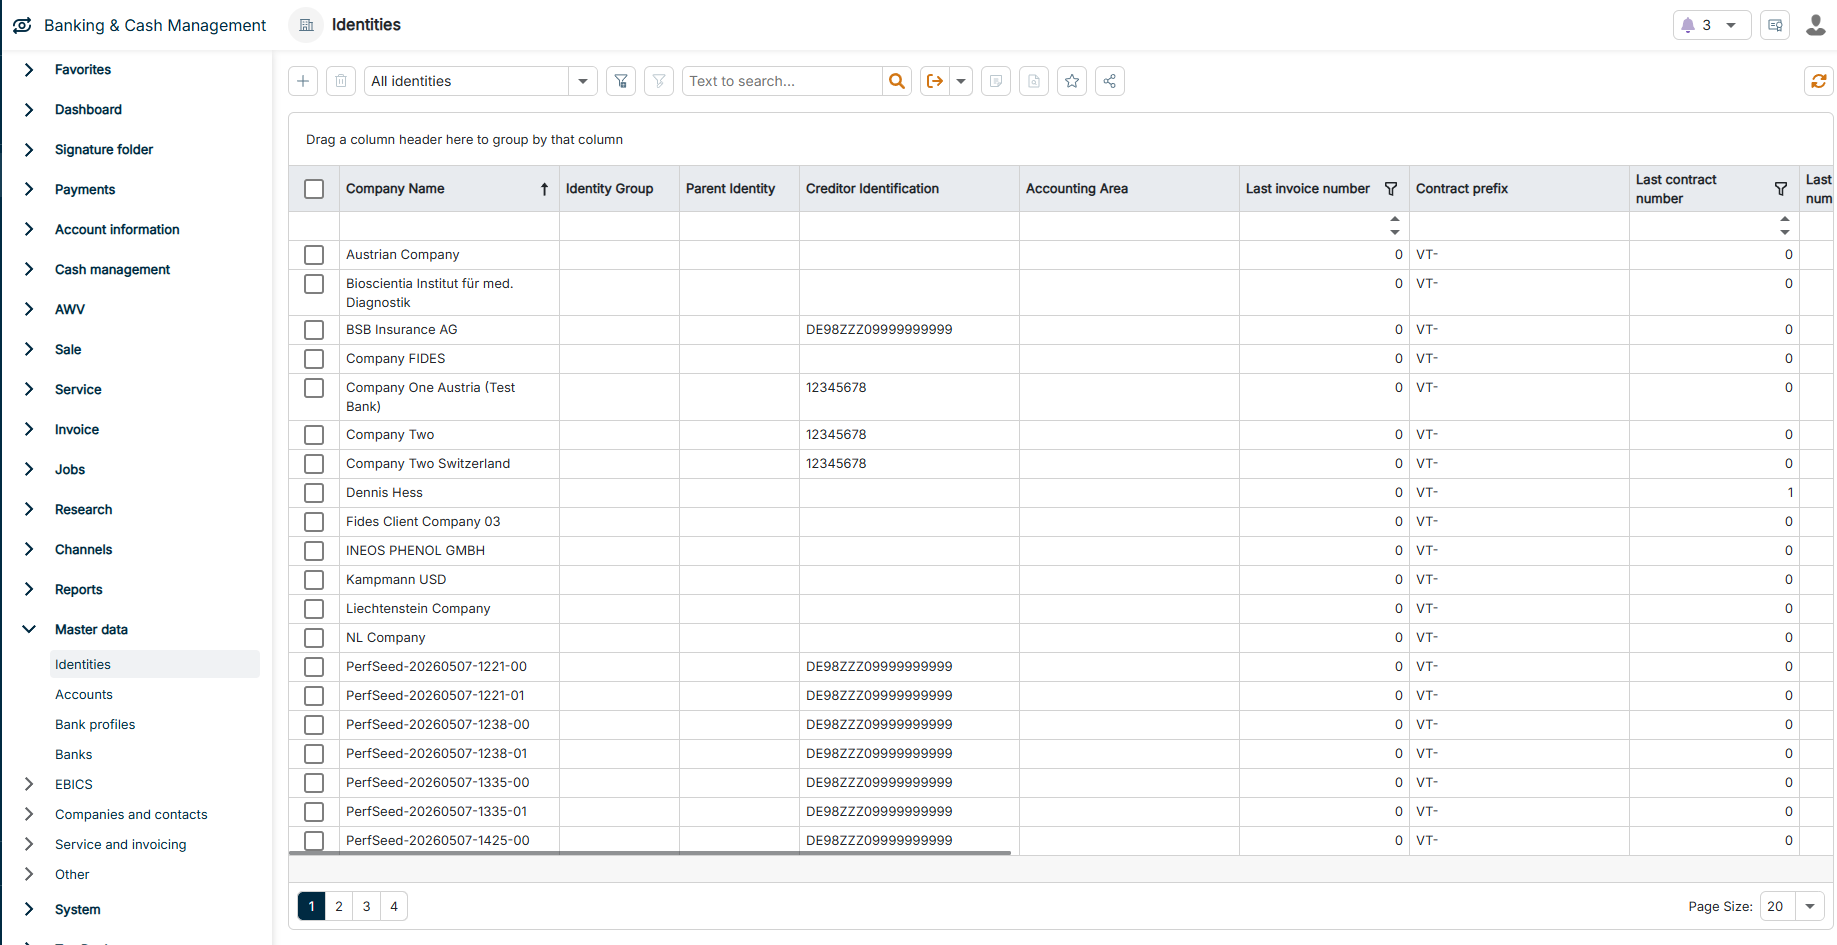The width and height of the screenshot is (1837, 945).
Task: Click the second document icon before star
Action: pyautogui.click(x=1034, y=81)
